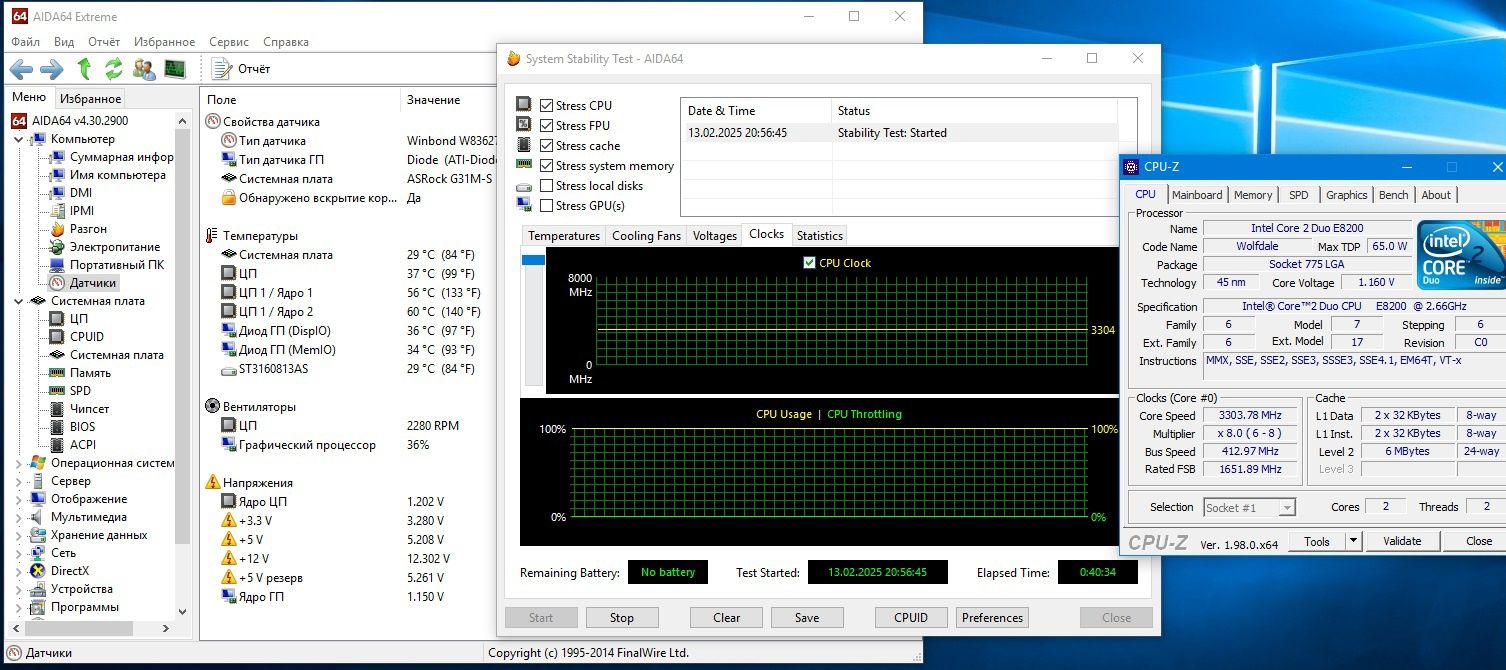Open the Statistics tab
Image resolution: width=1506 pixels, height=670 pixels.
tap(820, 236)
